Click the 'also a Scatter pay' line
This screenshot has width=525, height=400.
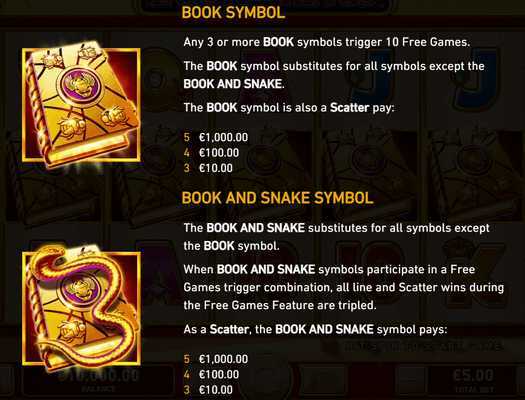click(289, 108)
